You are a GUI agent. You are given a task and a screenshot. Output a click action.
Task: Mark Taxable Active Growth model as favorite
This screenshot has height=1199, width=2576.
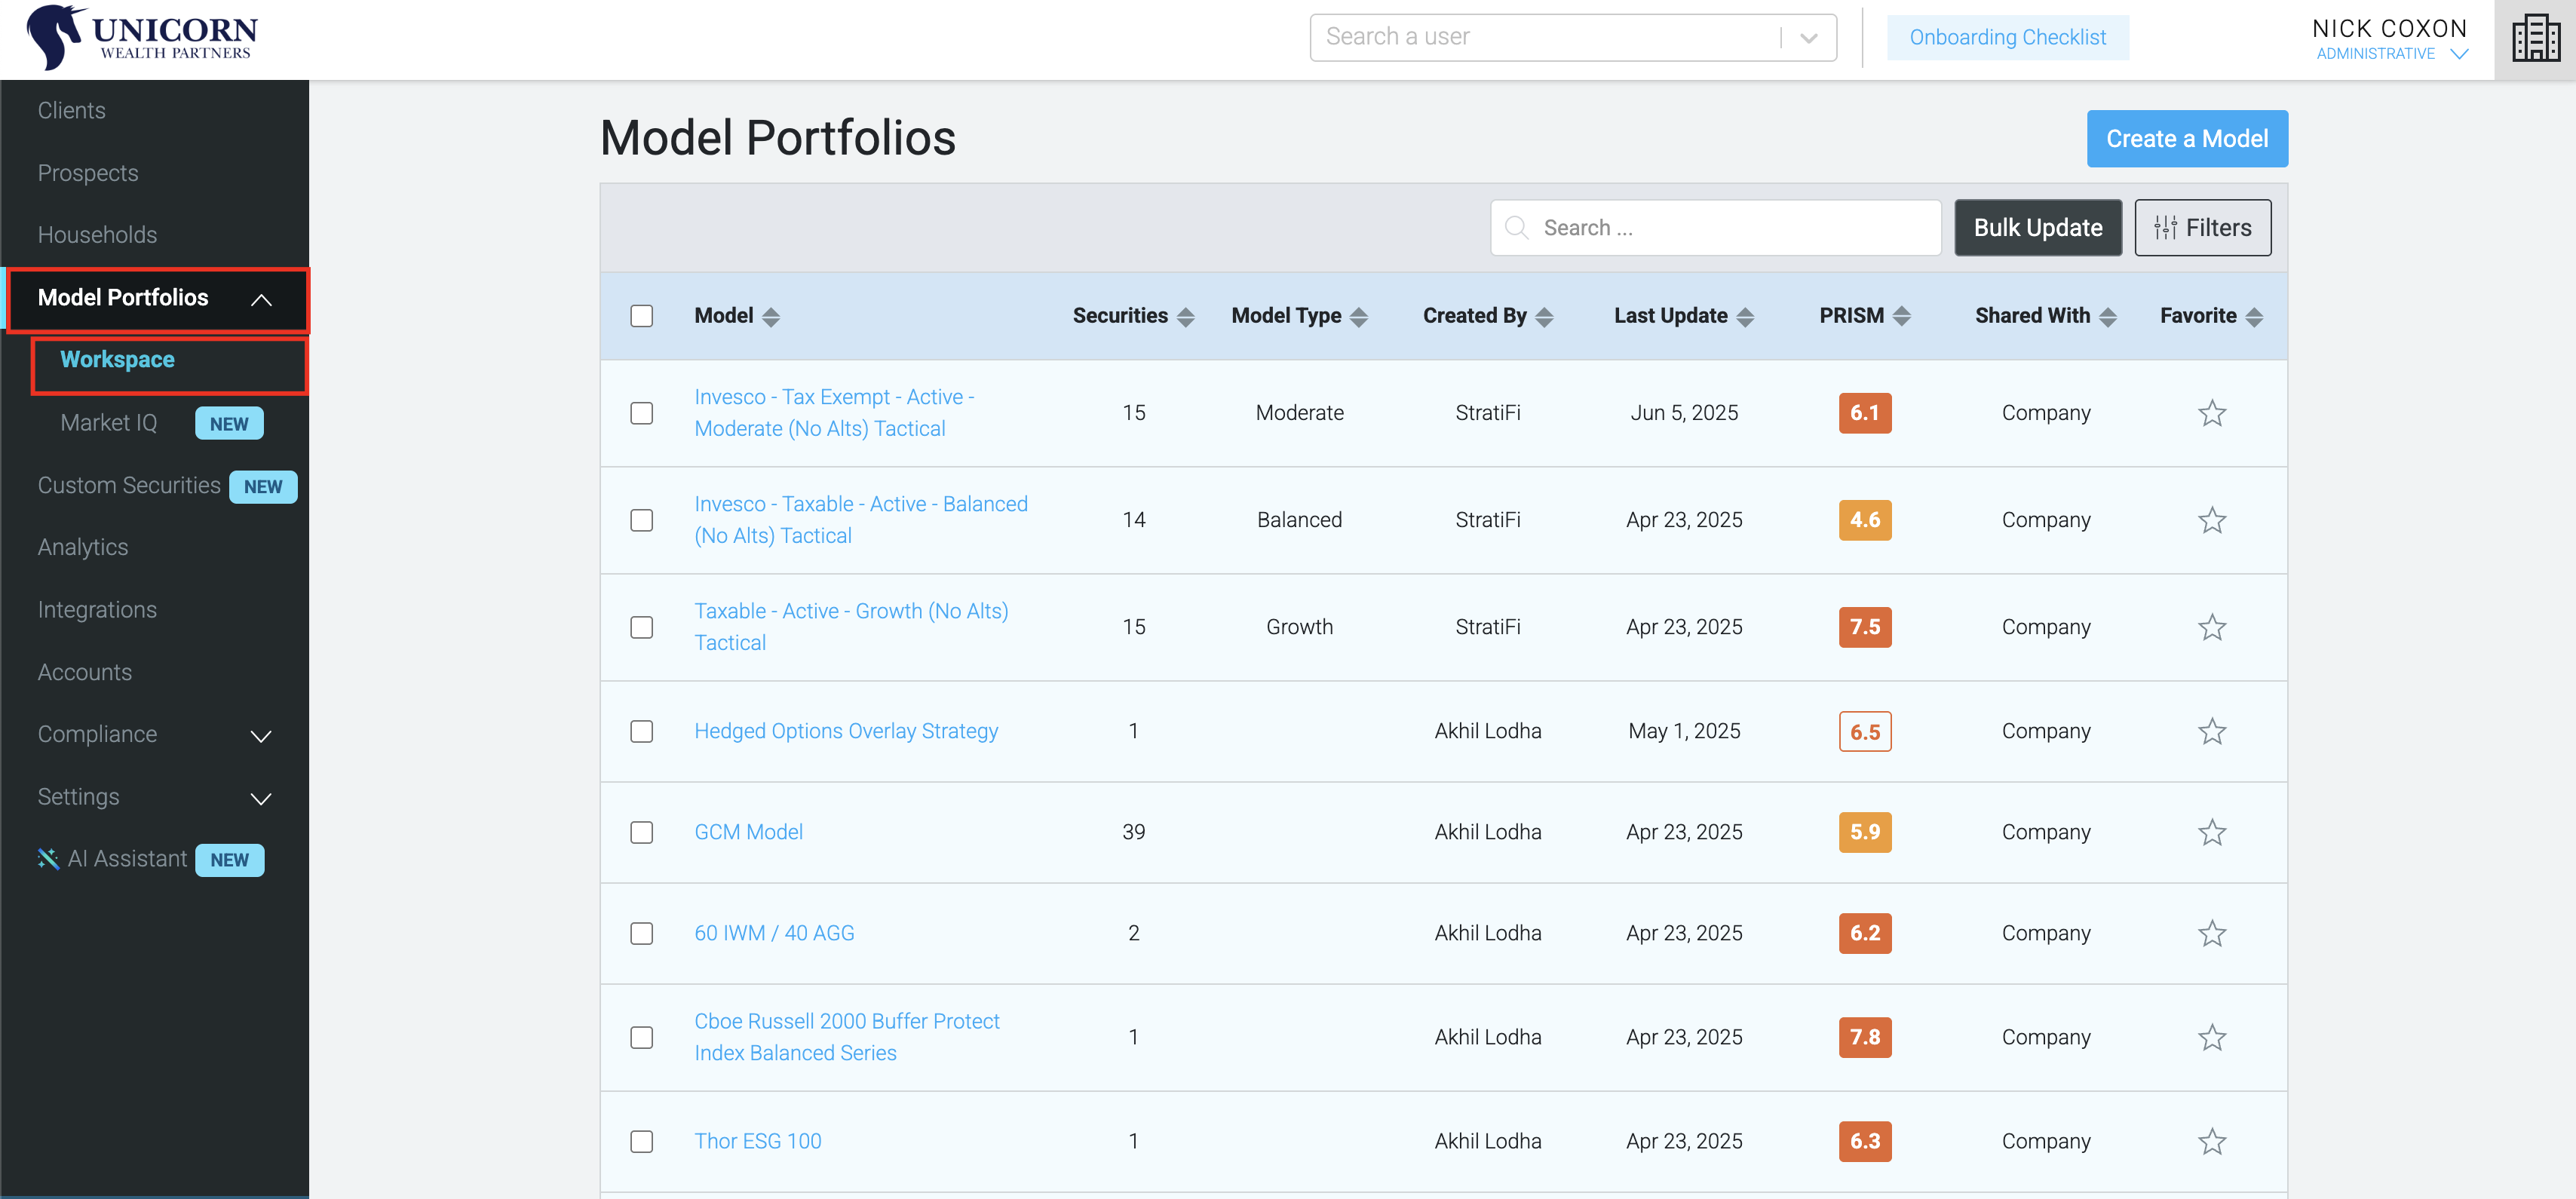[2211, 627]
